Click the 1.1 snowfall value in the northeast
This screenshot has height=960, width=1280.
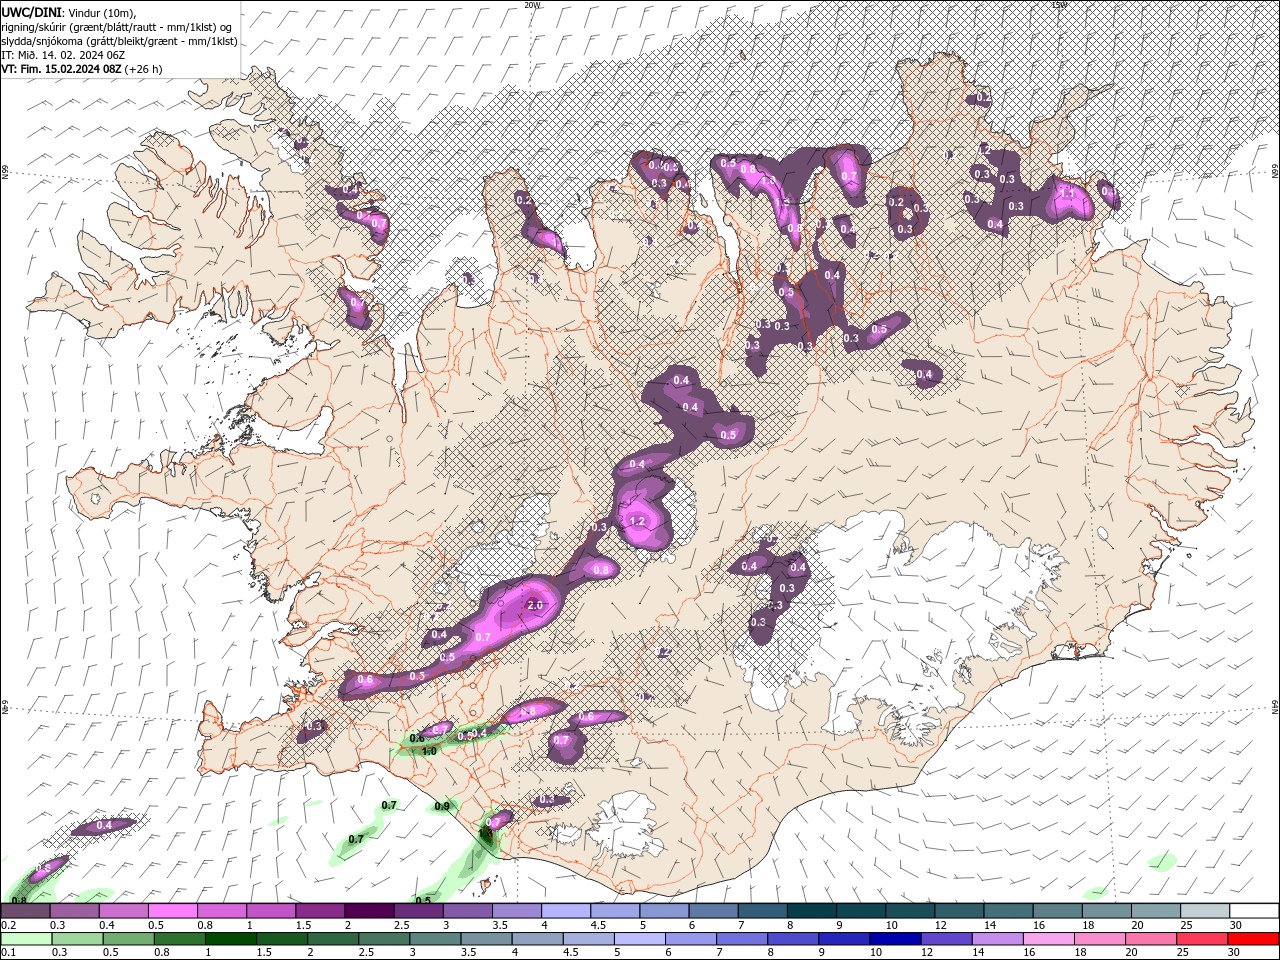click(1066, 192)
